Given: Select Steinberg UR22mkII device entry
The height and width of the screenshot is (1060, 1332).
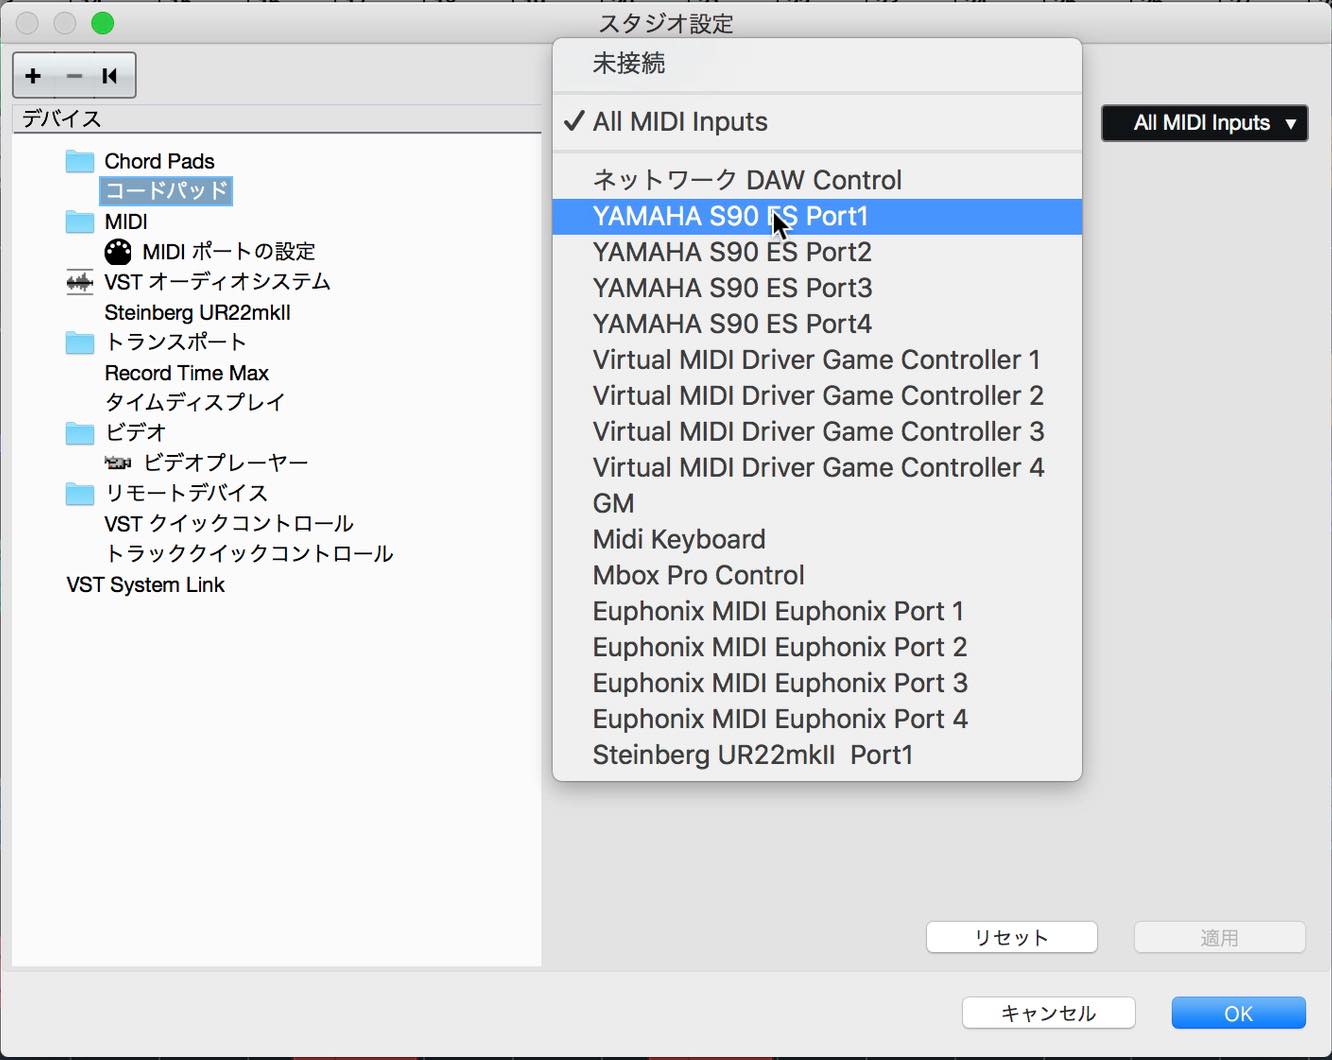Looking at the screenshot, I should [x=197, y=312].
